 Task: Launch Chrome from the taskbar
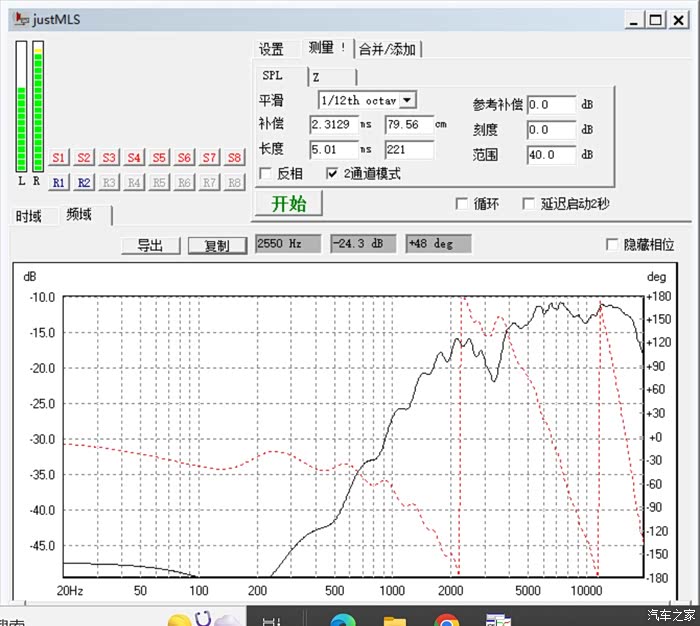pos(447,619)
